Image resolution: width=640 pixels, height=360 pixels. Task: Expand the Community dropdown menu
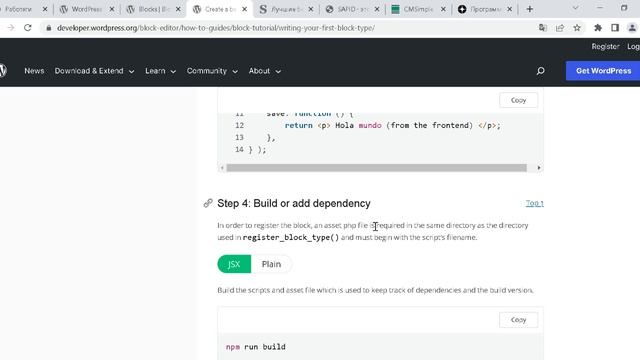212,71
